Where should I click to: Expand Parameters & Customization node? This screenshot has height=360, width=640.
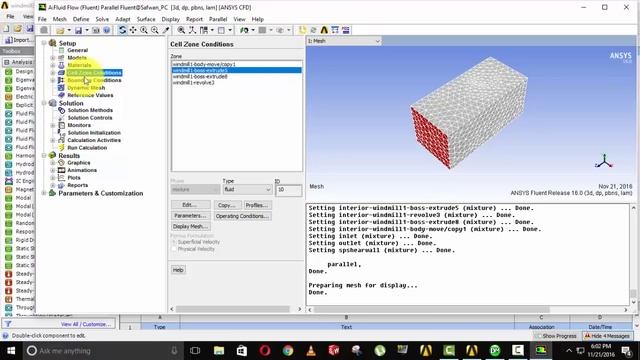[x=44, y=193]
